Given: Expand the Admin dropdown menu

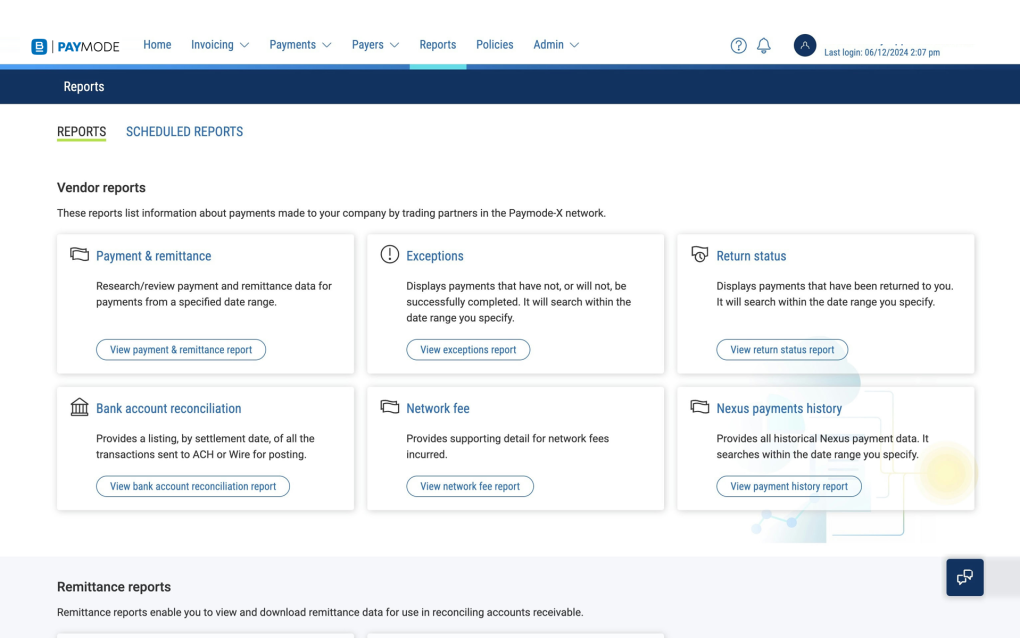Looking at the screenshot, I should (x=556, y=45).
